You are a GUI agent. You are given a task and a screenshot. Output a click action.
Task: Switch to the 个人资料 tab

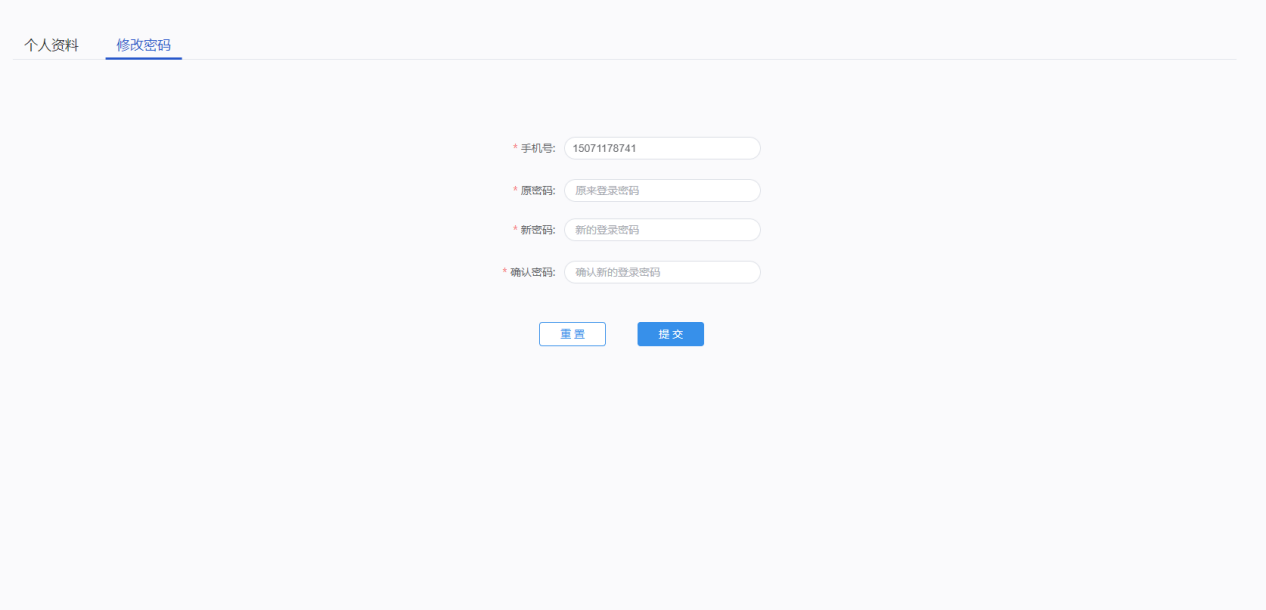click(x=51, y=45)
